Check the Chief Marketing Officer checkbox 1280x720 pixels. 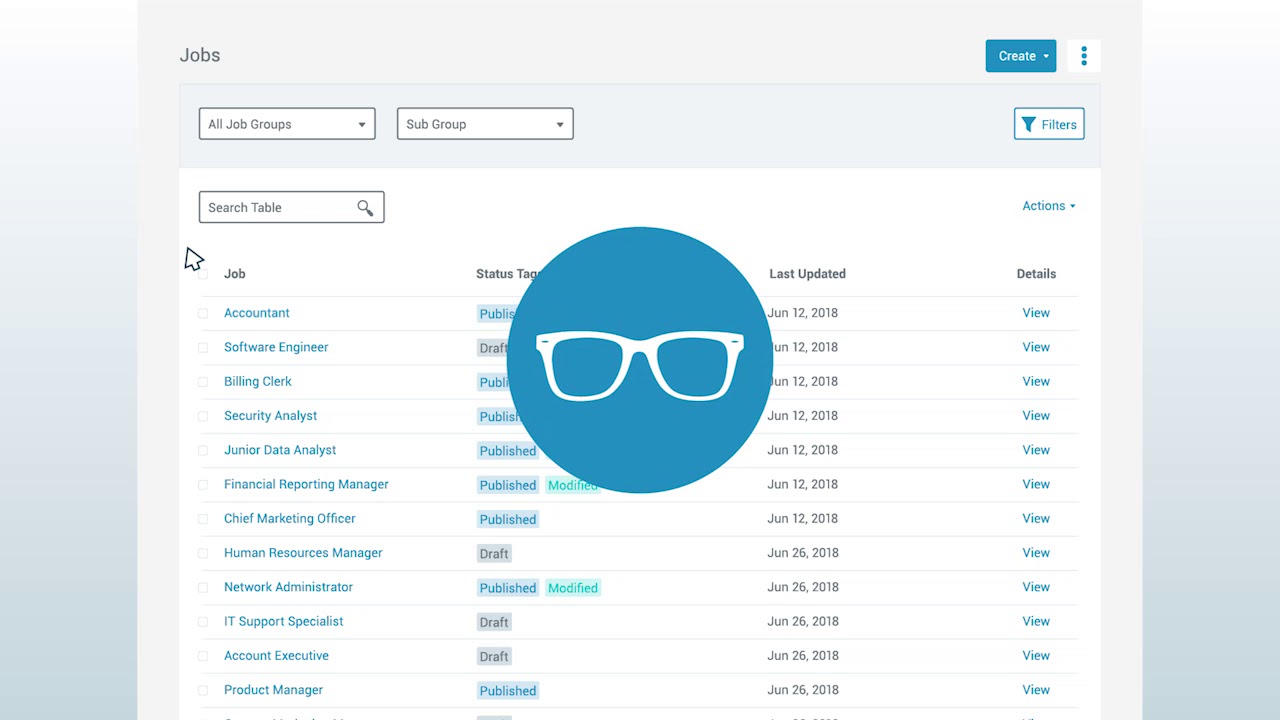203,519
